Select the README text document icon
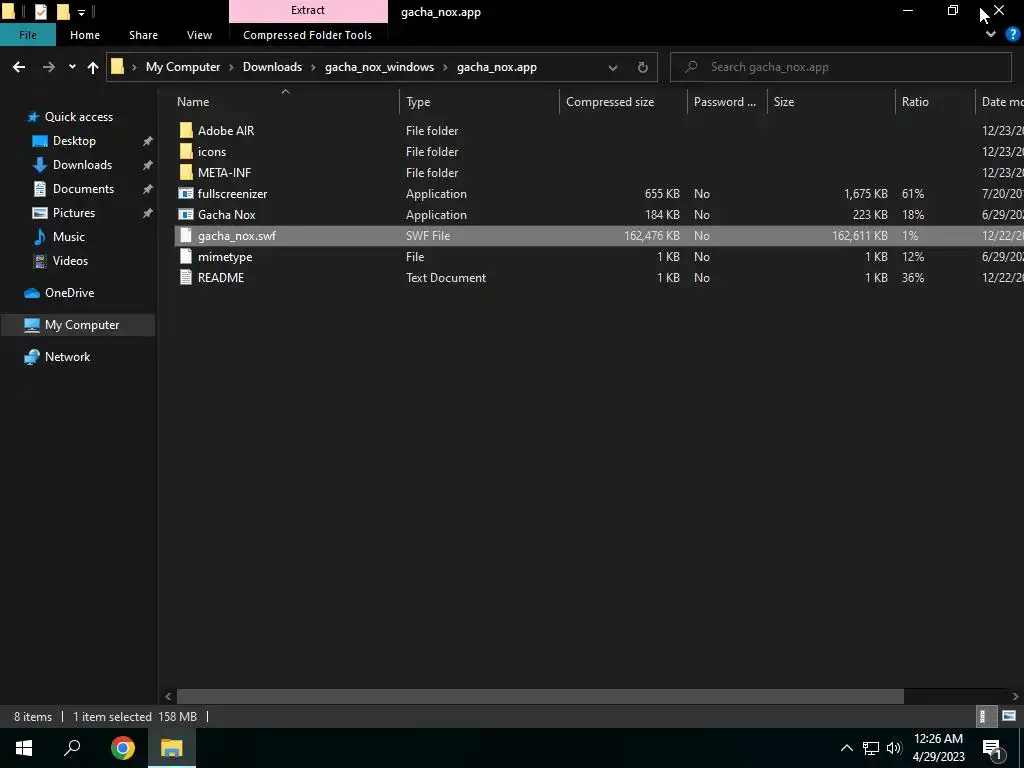The width and height of the screenshot is (1024, 768). (186, 278)
